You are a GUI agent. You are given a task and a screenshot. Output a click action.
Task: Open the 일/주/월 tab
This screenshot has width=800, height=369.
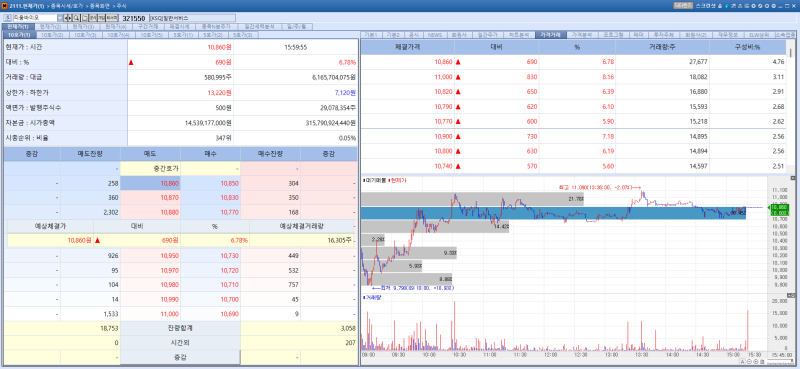[x=296, y=26]
